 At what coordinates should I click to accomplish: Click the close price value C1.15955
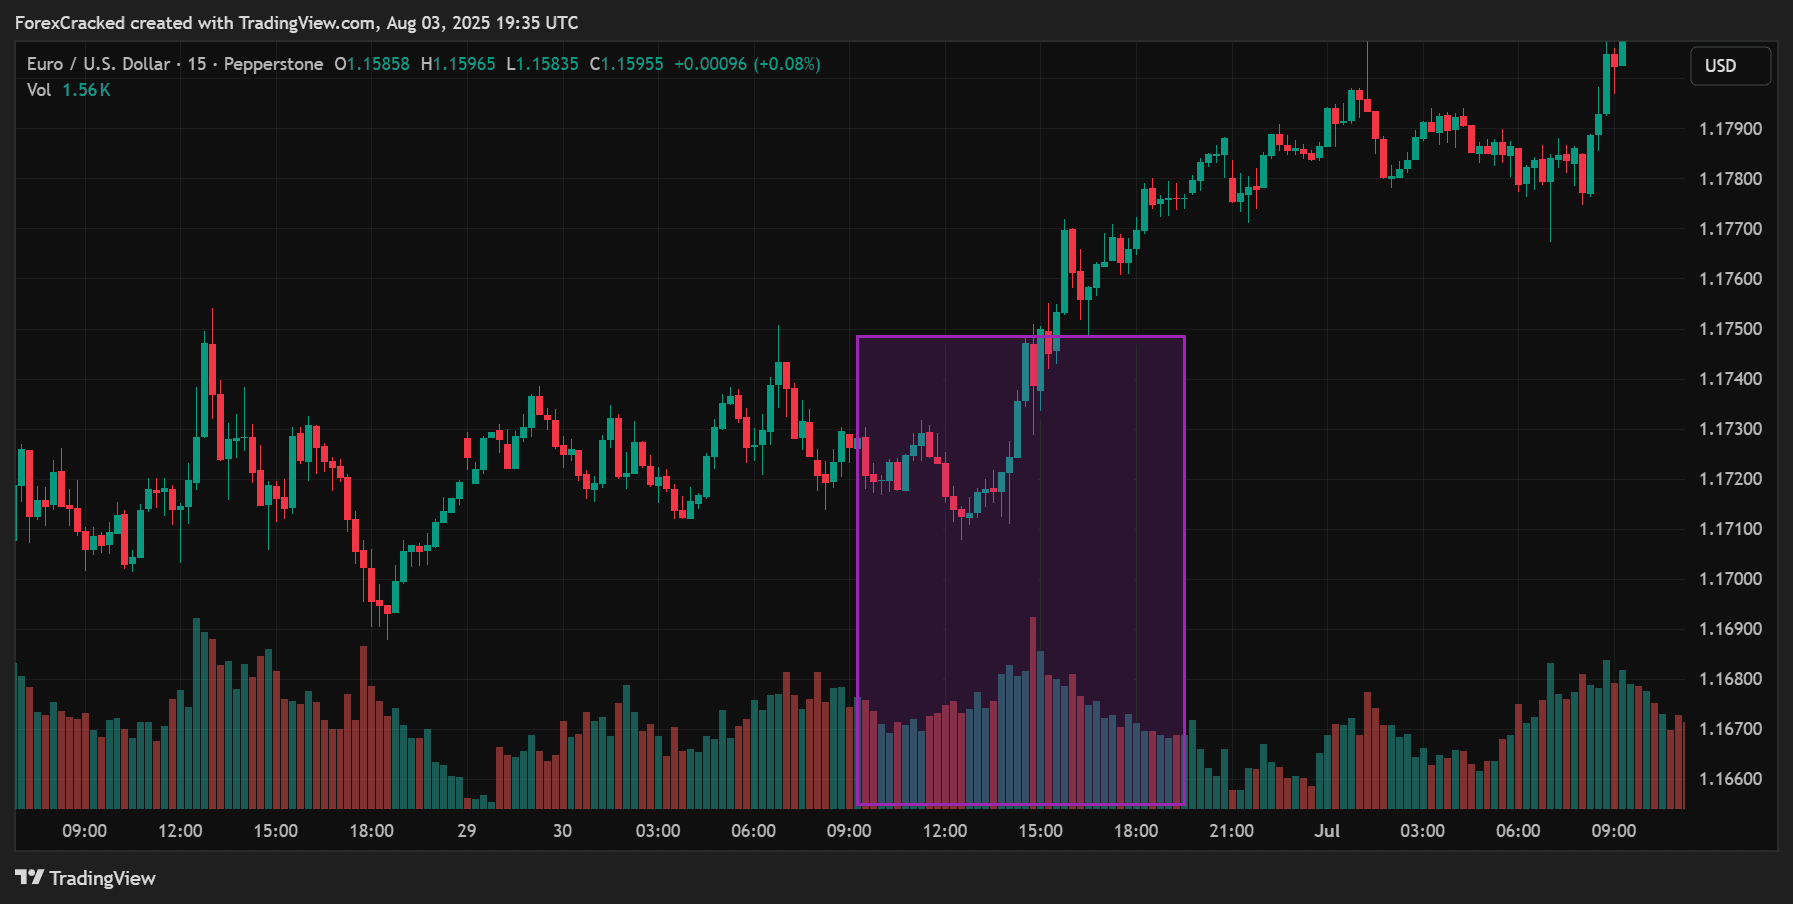pyautogui.click(x=626, y=64)
